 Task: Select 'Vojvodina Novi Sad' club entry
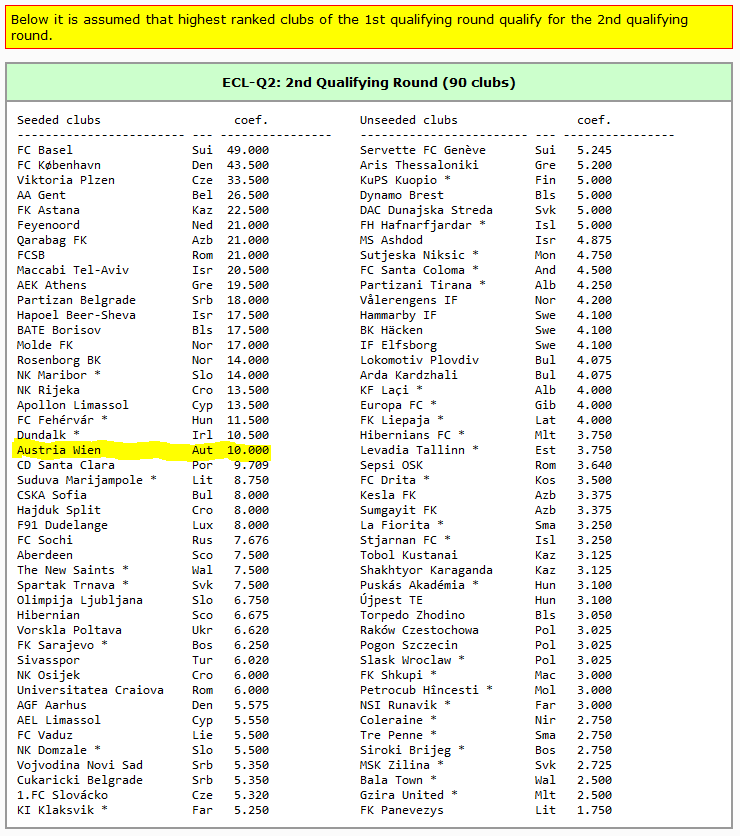point(80,765)
